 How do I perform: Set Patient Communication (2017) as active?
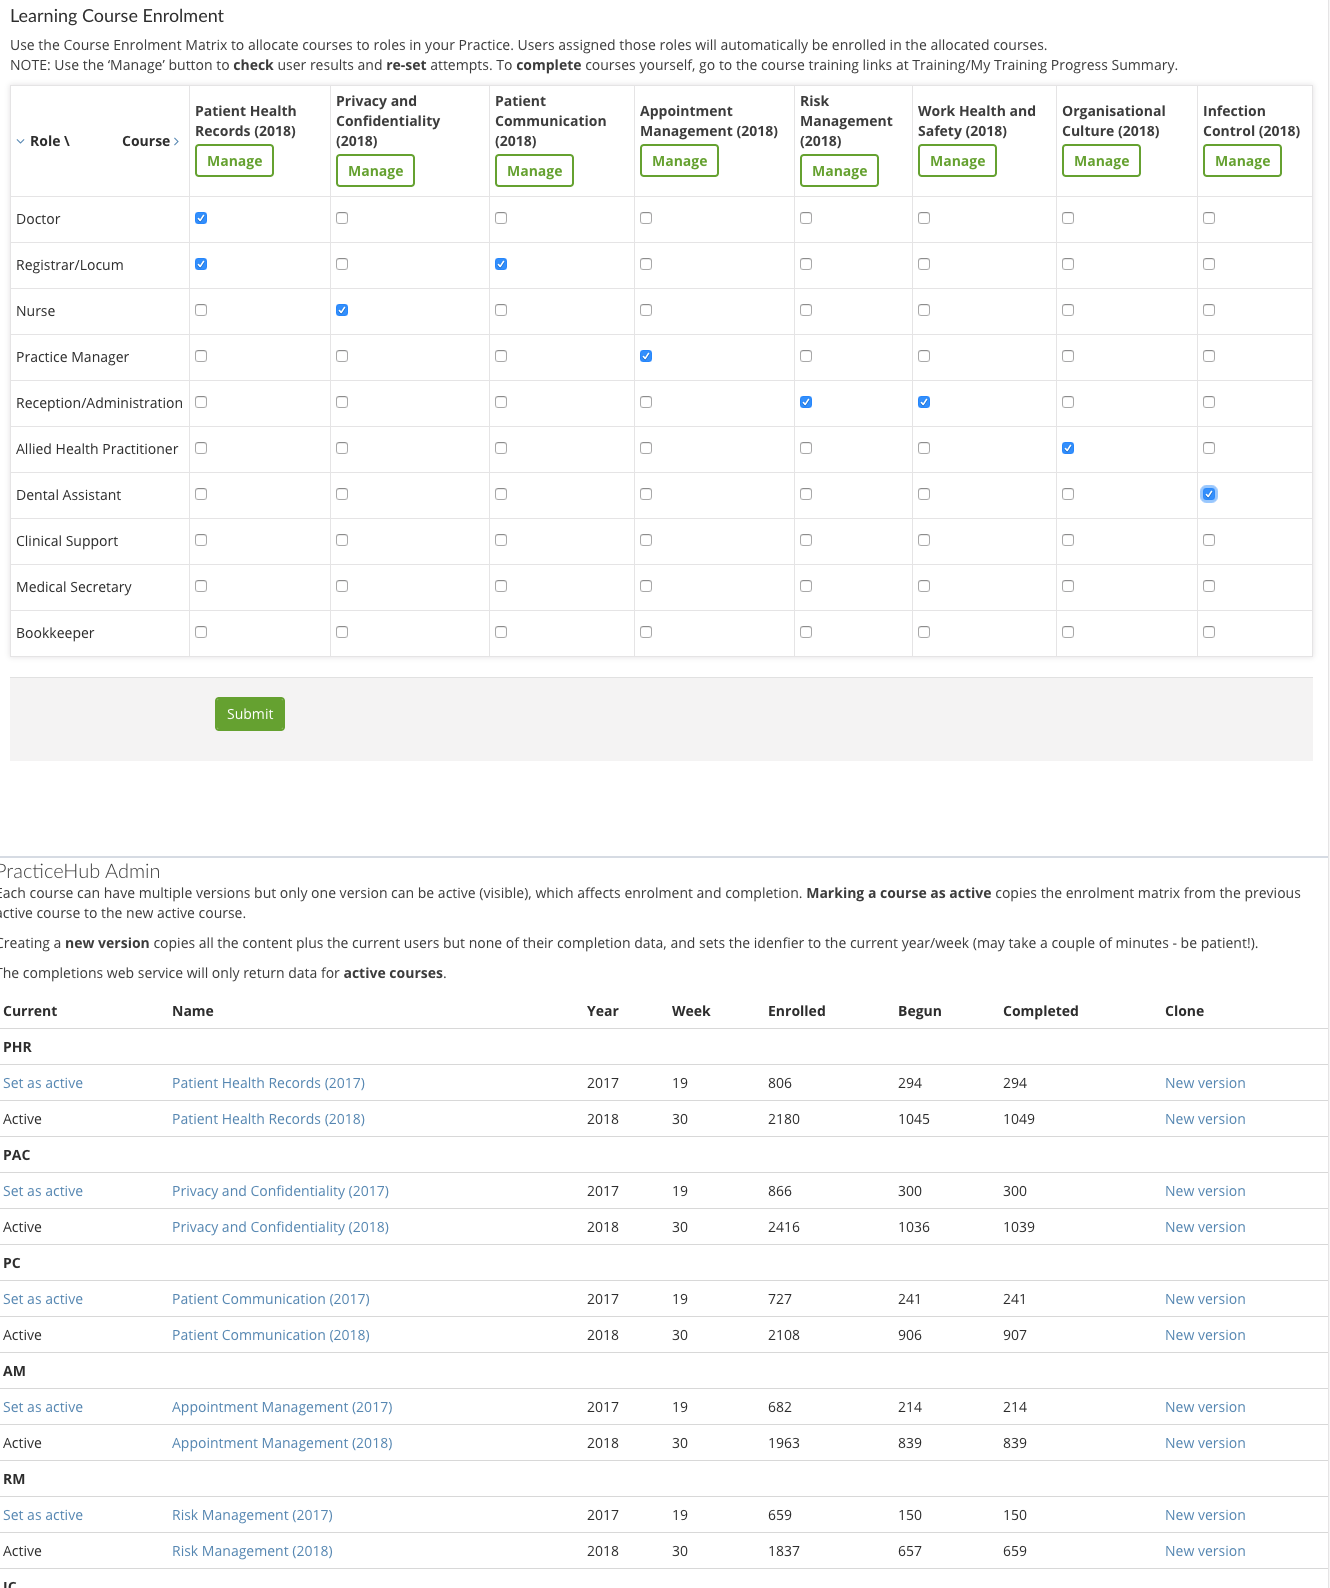43,1299
